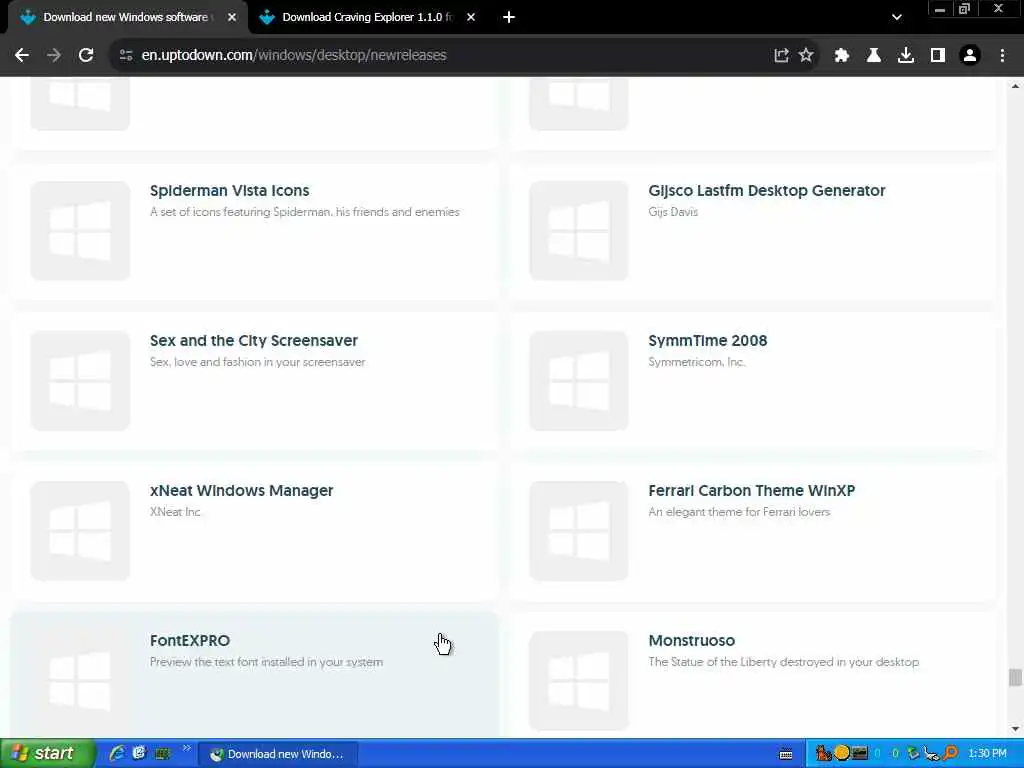The image size is (1024, 768).
Task: Click 'XNeat Inc.' developer text
Action: (176, 512)
